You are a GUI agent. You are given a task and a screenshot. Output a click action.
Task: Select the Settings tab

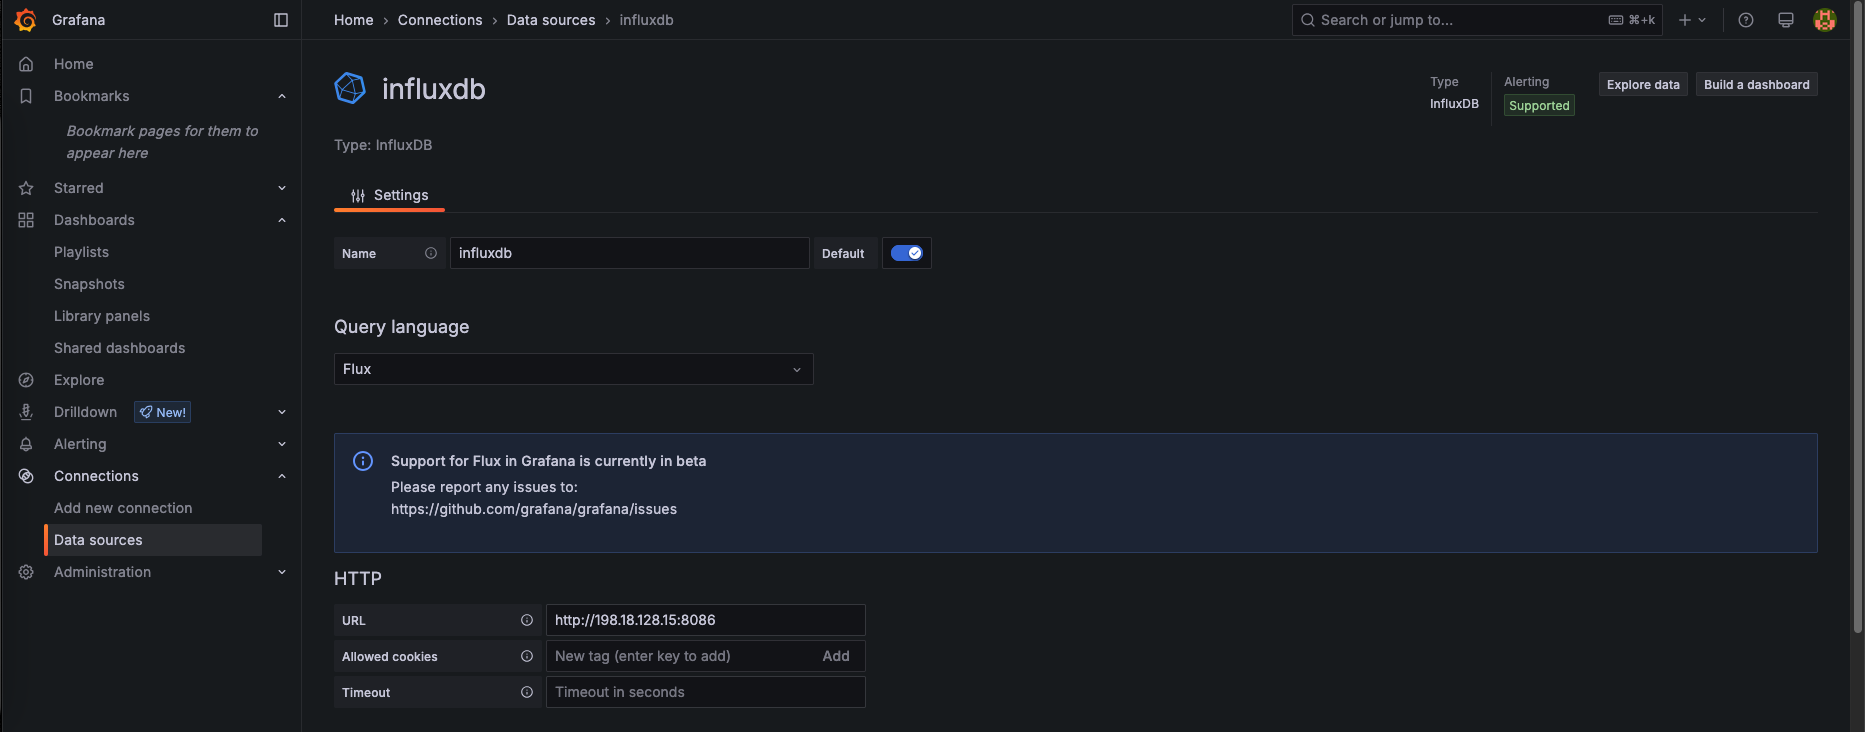tap(389, 195)
